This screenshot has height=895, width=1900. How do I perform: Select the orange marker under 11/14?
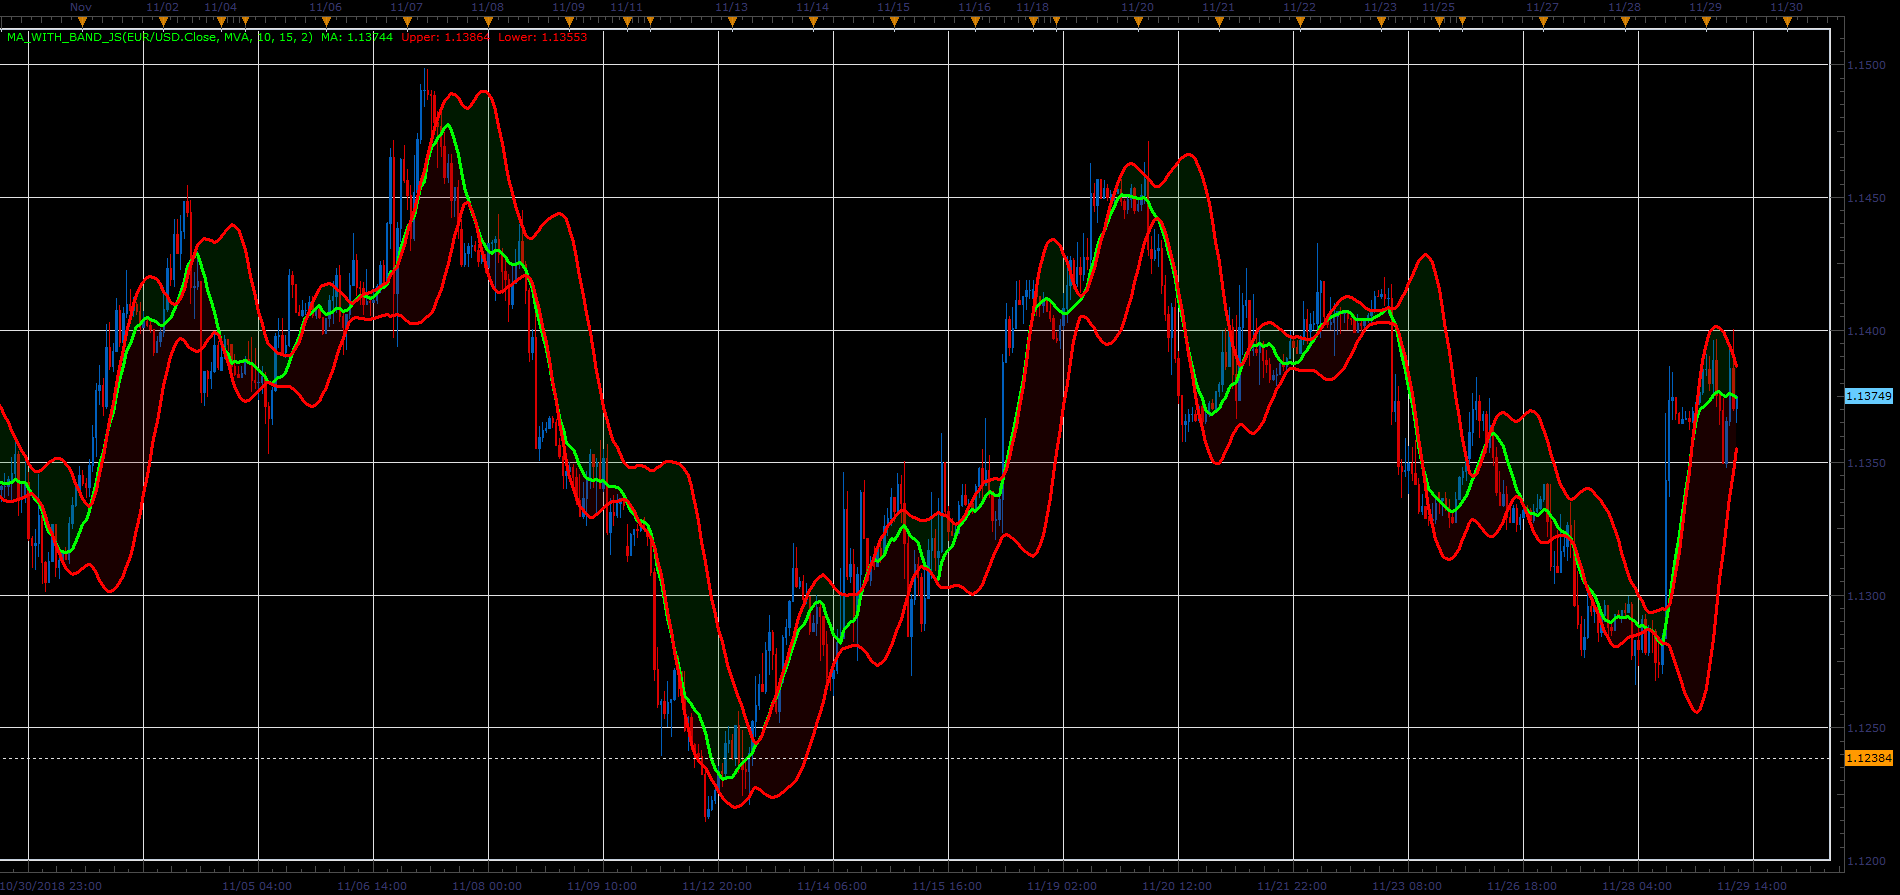[812, 20]
